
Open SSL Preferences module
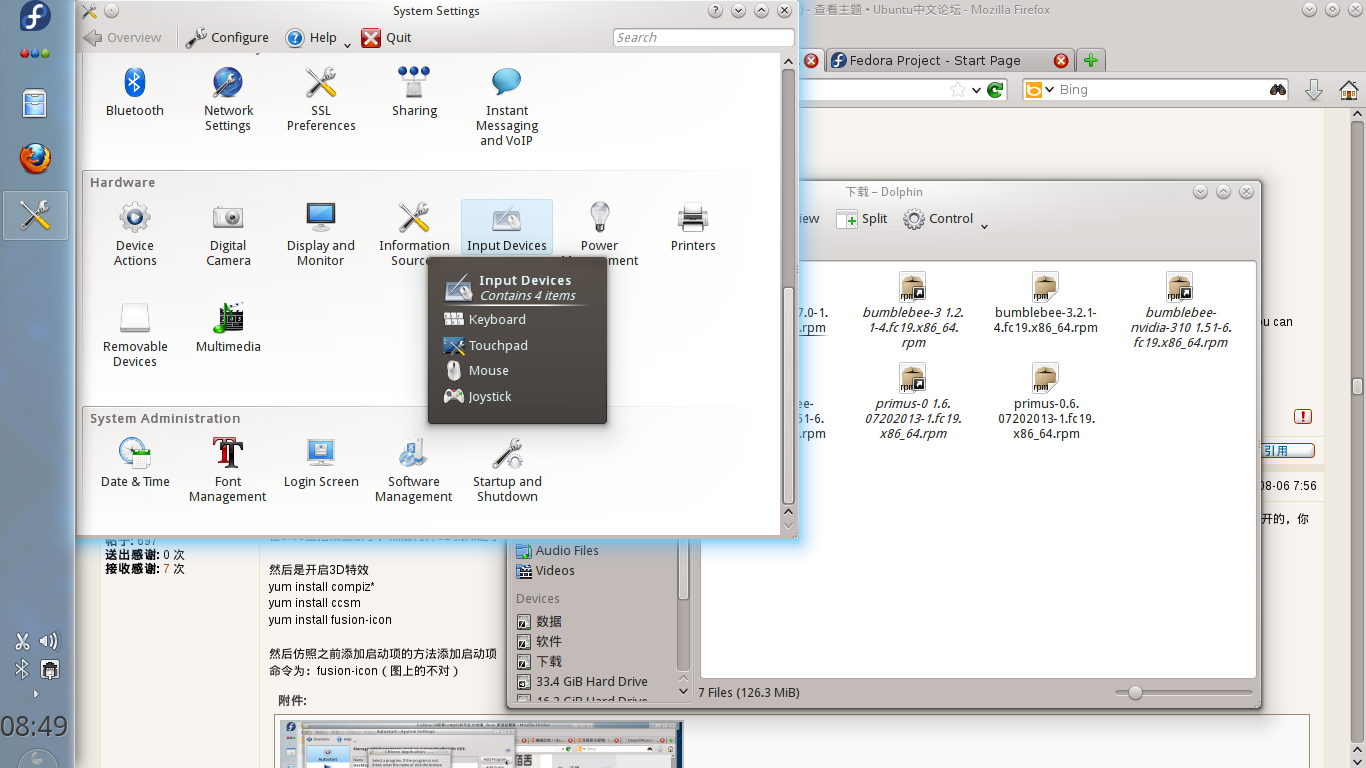click(x=321, y=99)
